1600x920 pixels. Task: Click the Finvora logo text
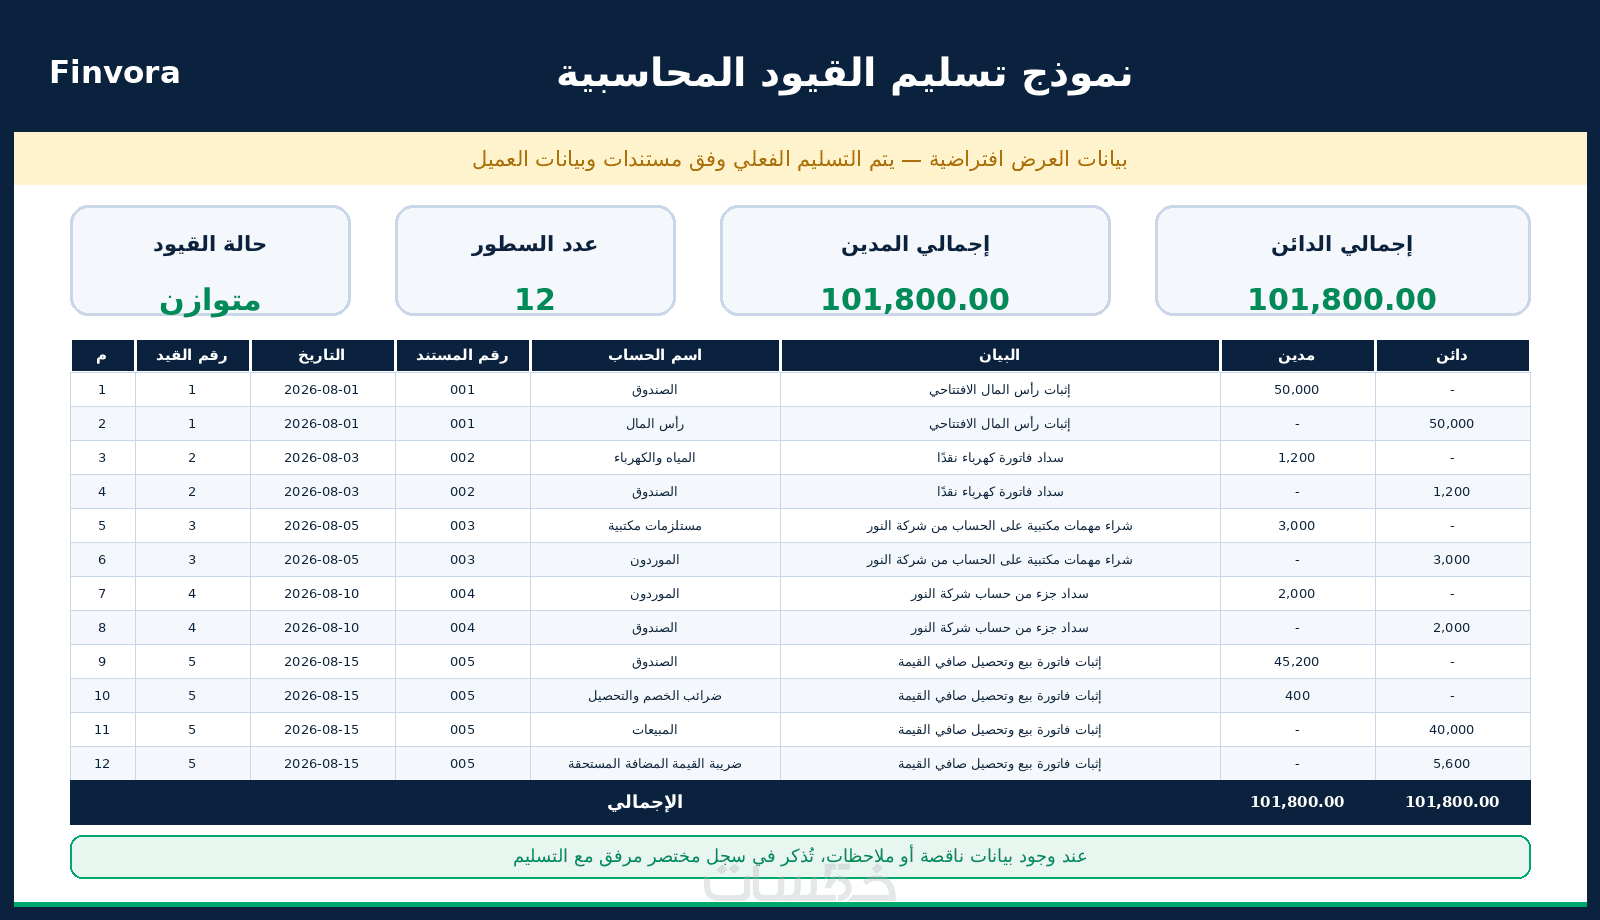115,73
